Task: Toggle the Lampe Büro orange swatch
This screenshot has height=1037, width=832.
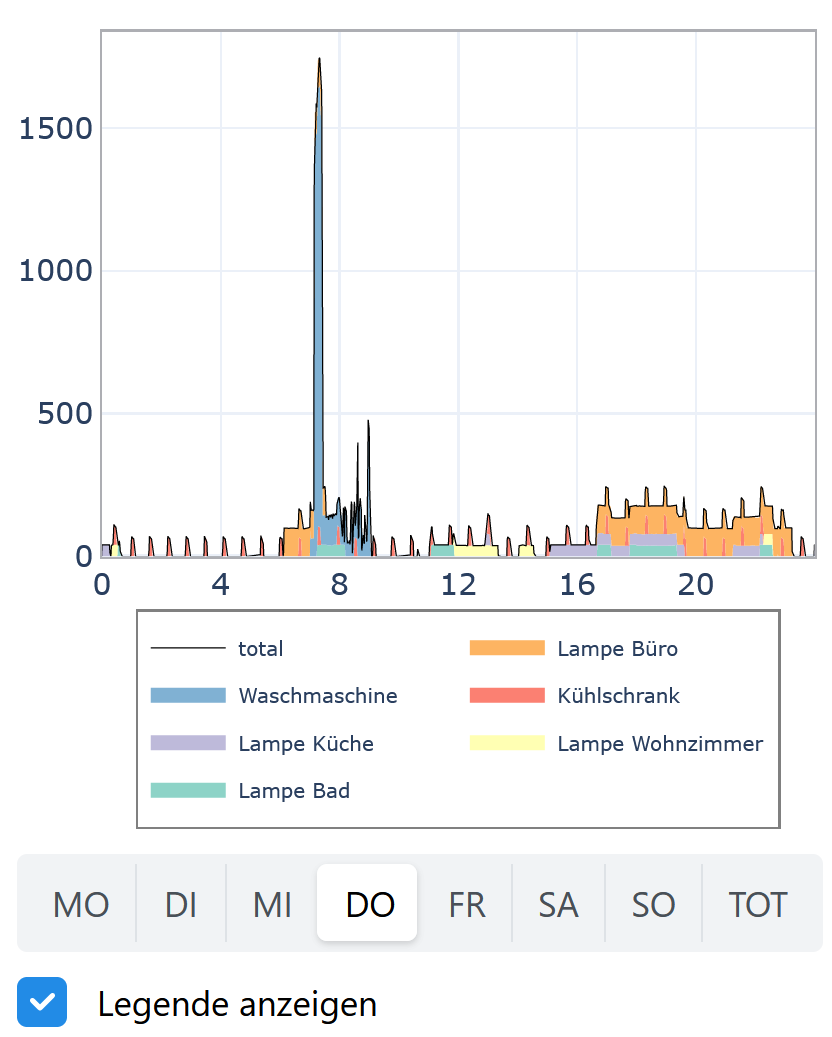Action: pyautogui.click(x=507, y=648)
